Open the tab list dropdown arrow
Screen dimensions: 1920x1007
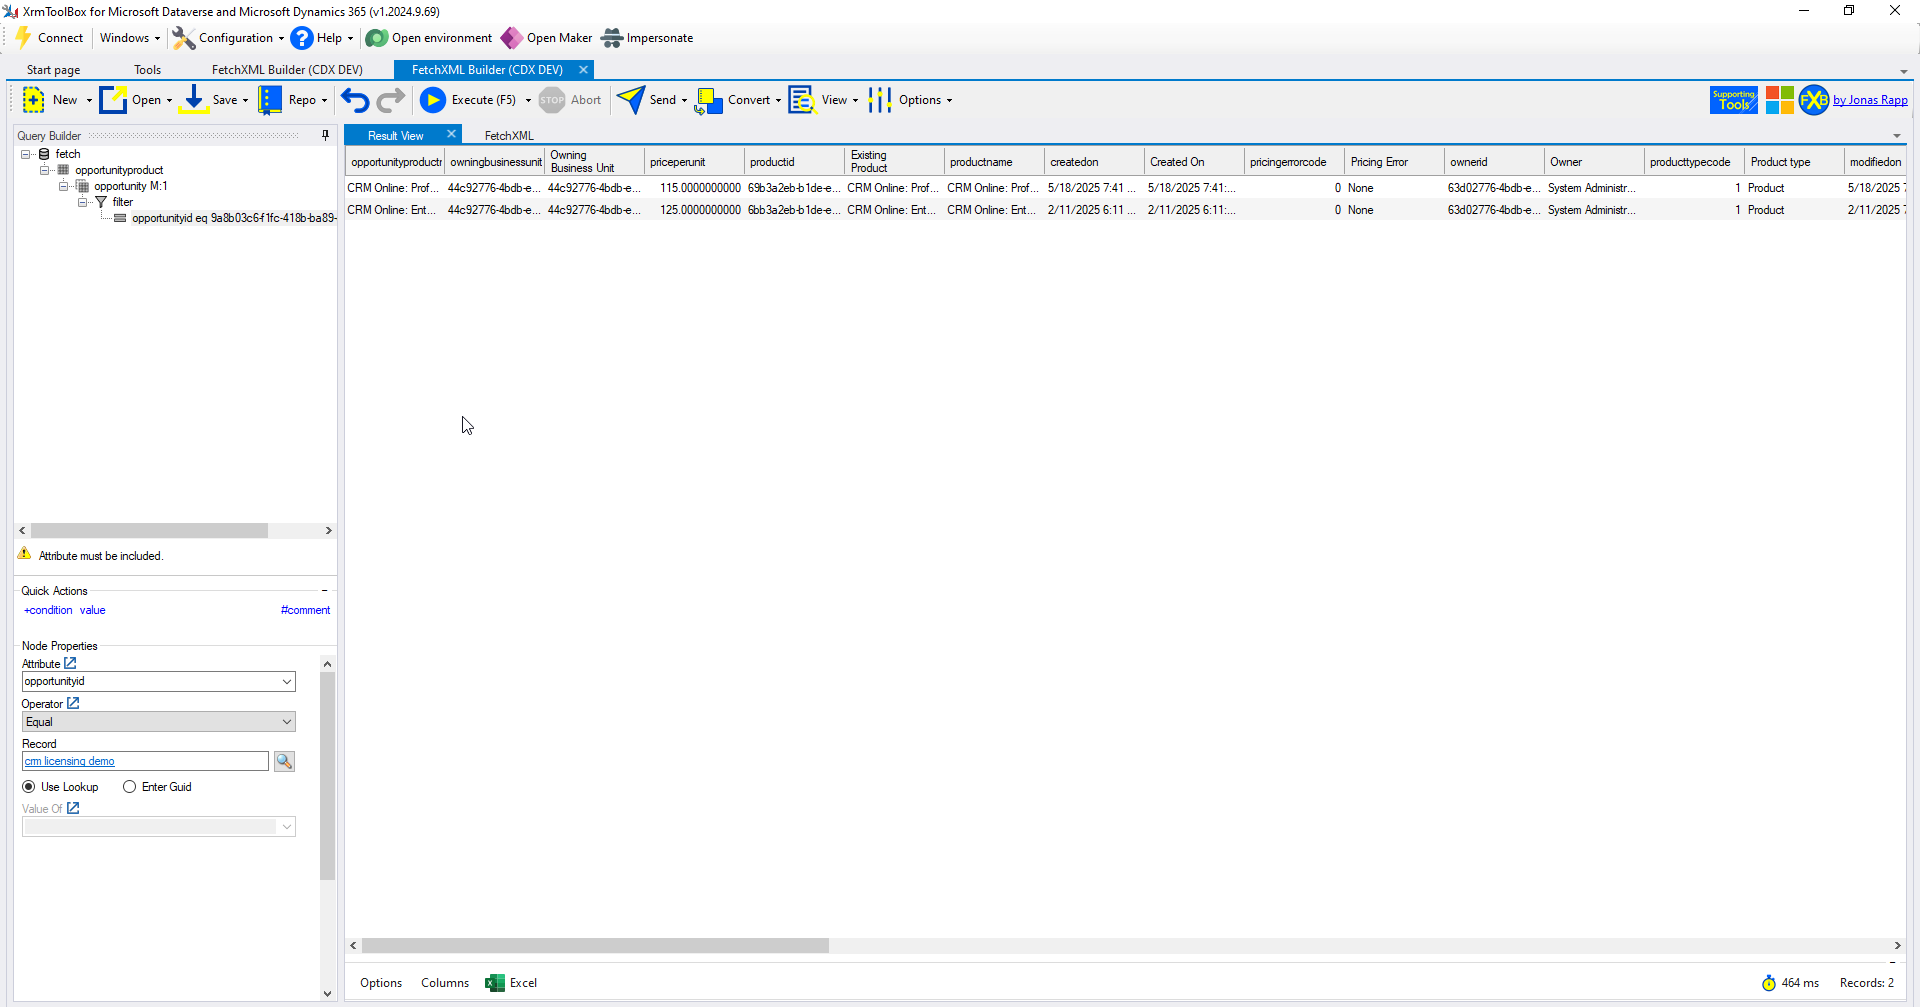click(1904, 71)
